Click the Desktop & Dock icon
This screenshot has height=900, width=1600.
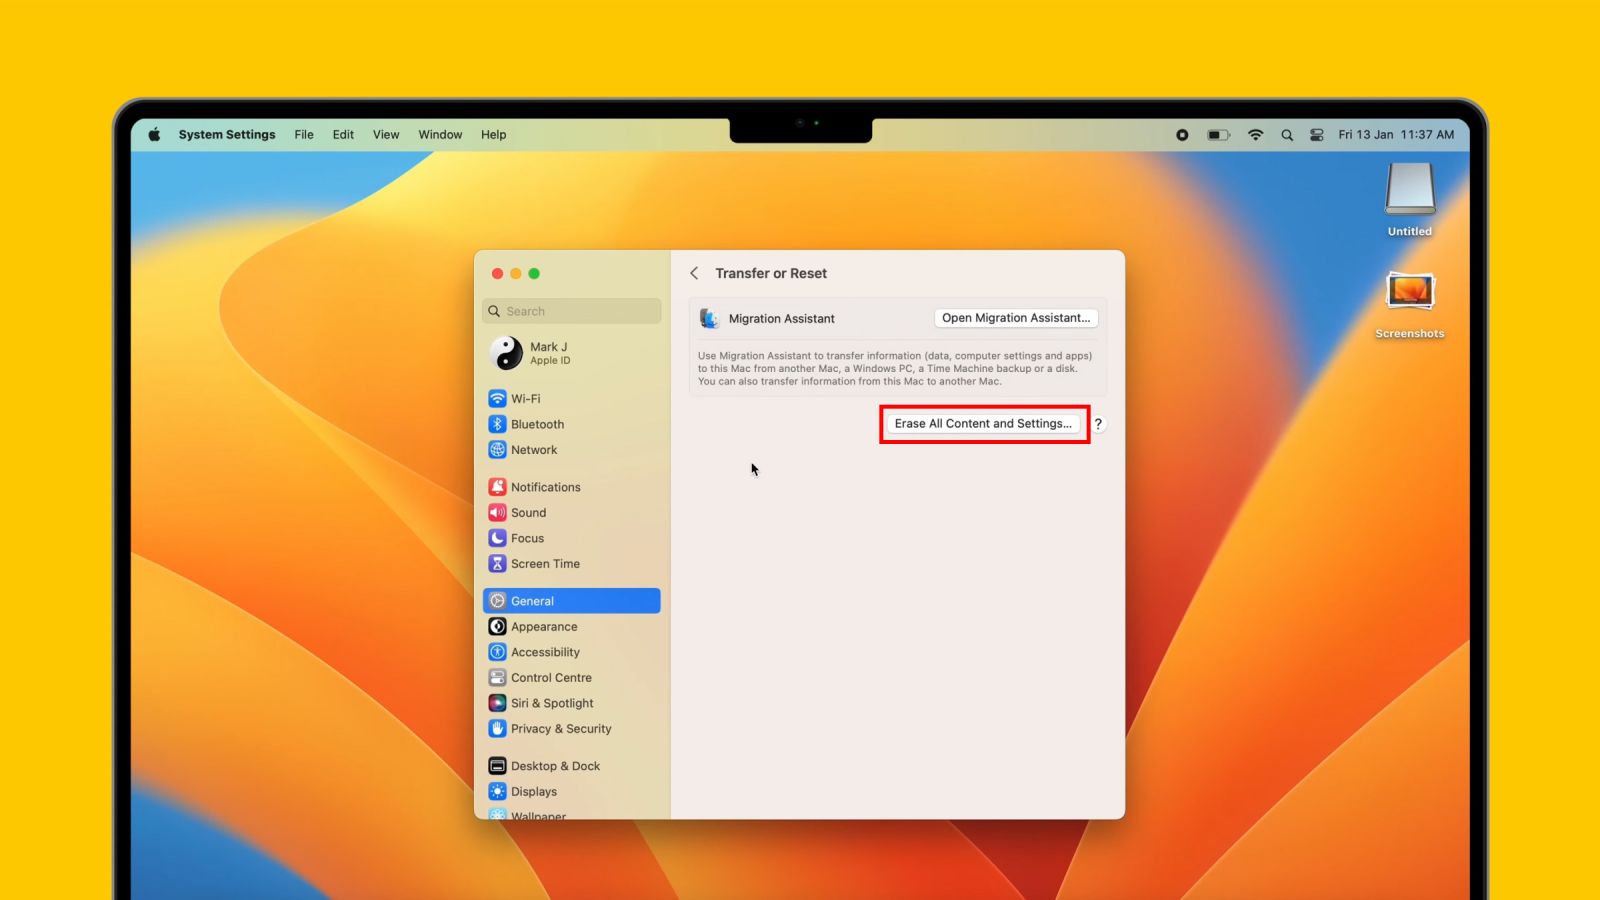[x=497, y=766]
